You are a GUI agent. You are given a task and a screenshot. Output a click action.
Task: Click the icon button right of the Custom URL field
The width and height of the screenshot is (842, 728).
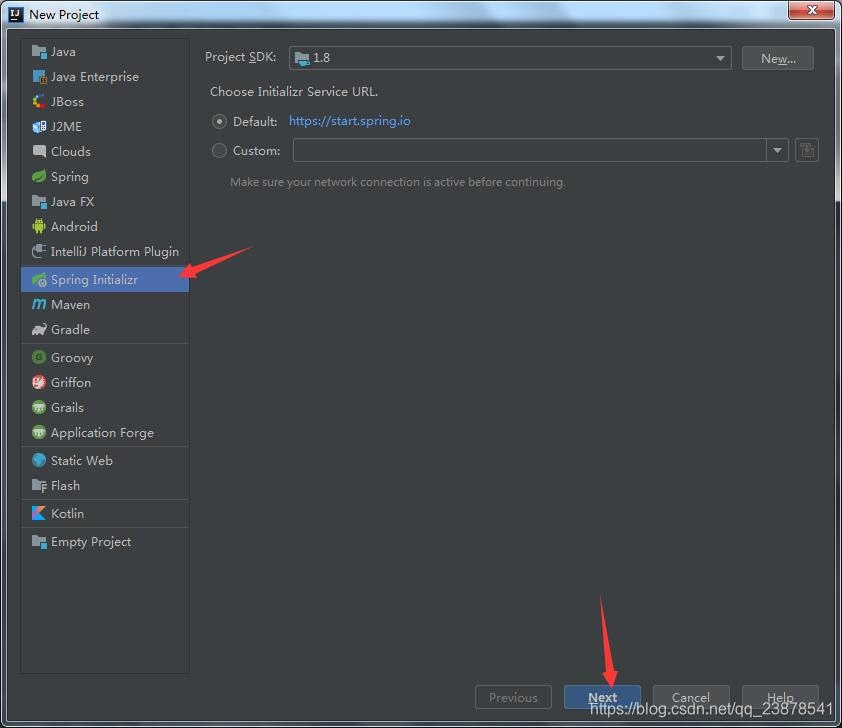(807, 150)
